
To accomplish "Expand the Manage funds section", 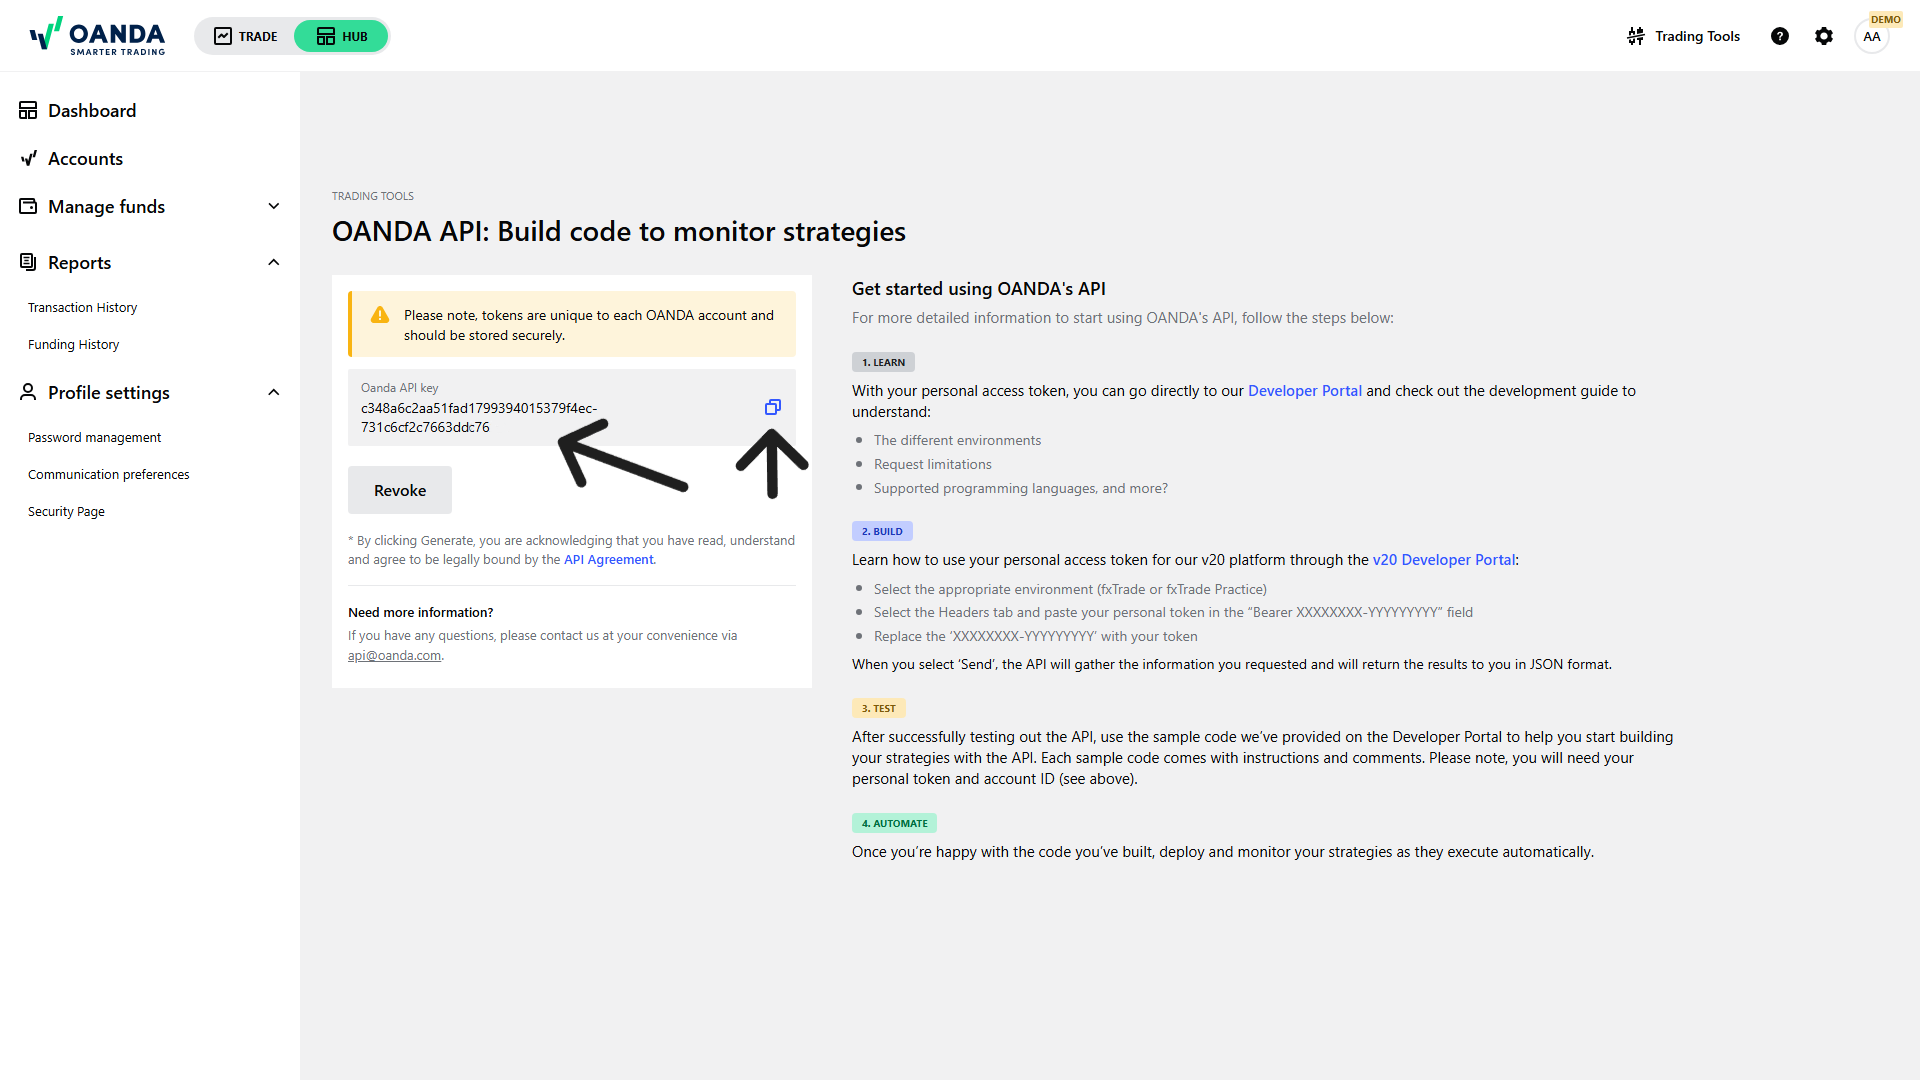I will pos(150,206).
